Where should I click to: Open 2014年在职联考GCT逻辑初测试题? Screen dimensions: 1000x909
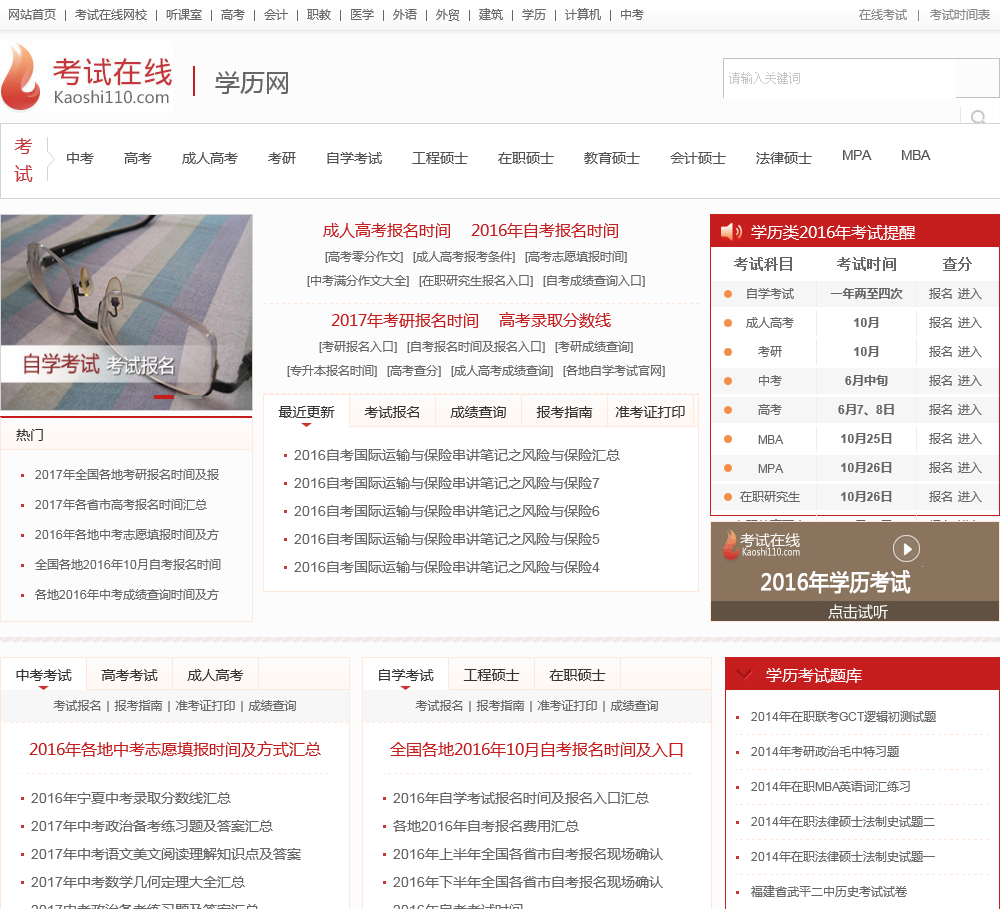[x=843, y=717]
